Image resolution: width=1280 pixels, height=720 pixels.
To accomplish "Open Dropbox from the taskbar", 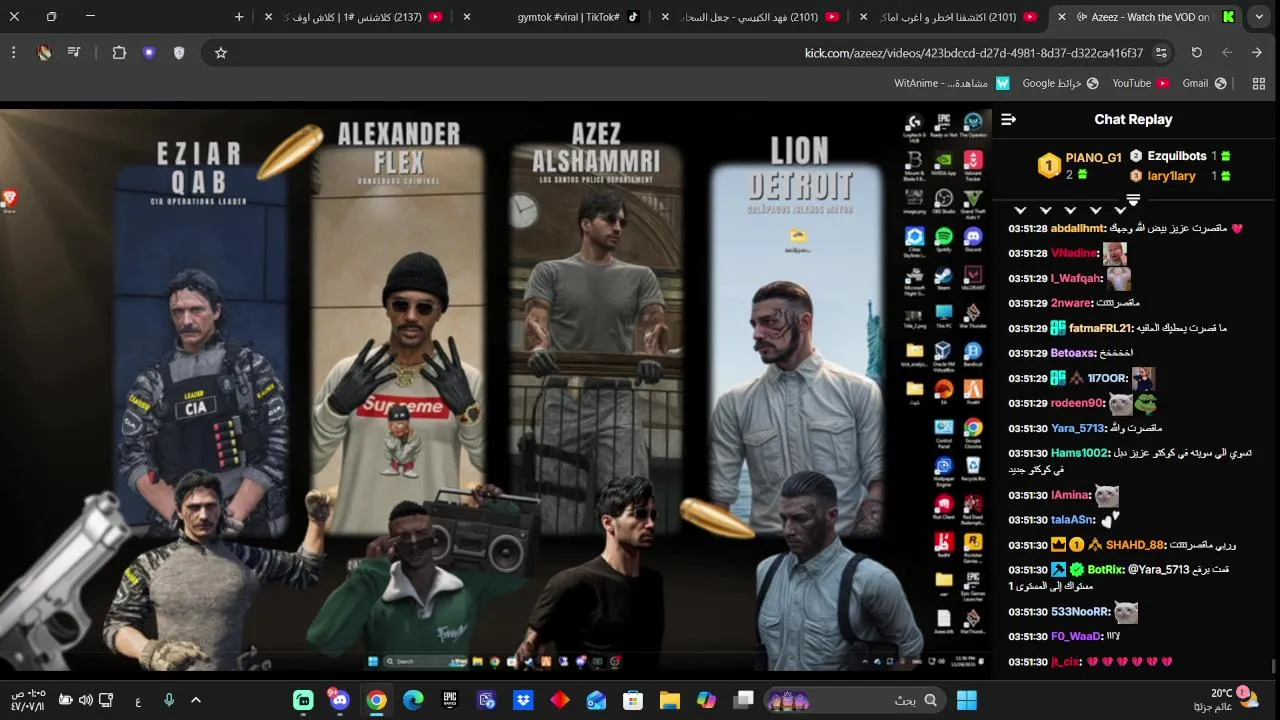I will pos(523,700).
